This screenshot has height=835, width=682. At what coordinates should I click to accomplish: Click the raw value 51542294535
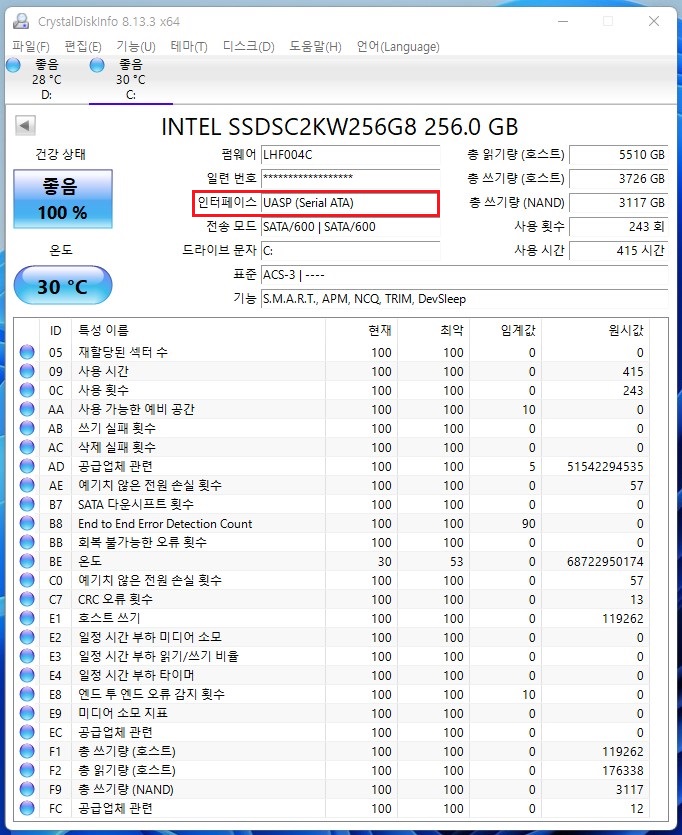click(605, 466)
